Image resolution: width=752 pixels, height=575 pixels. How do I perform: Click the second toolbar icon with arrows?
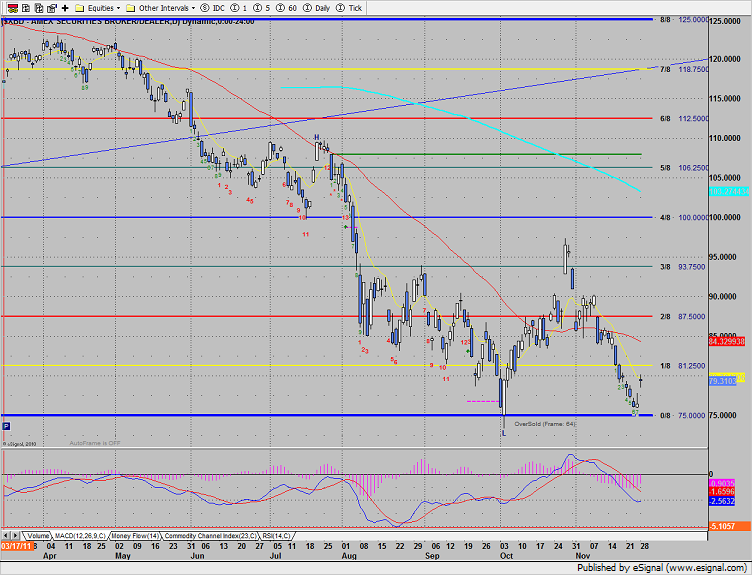26,8
